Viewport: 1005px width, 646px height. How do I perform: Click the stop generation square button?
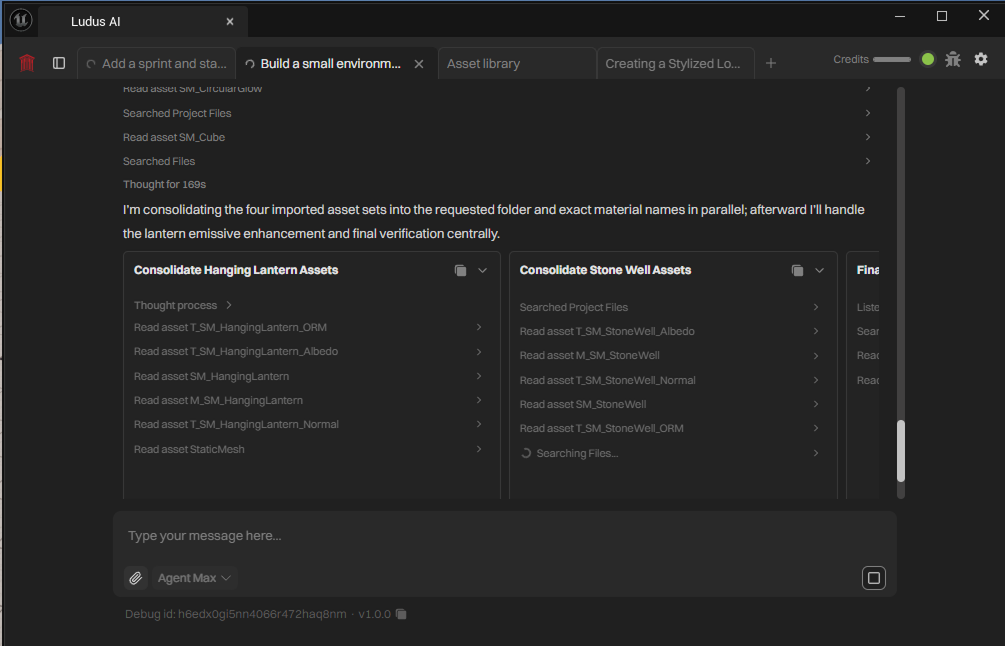(874, 578)
